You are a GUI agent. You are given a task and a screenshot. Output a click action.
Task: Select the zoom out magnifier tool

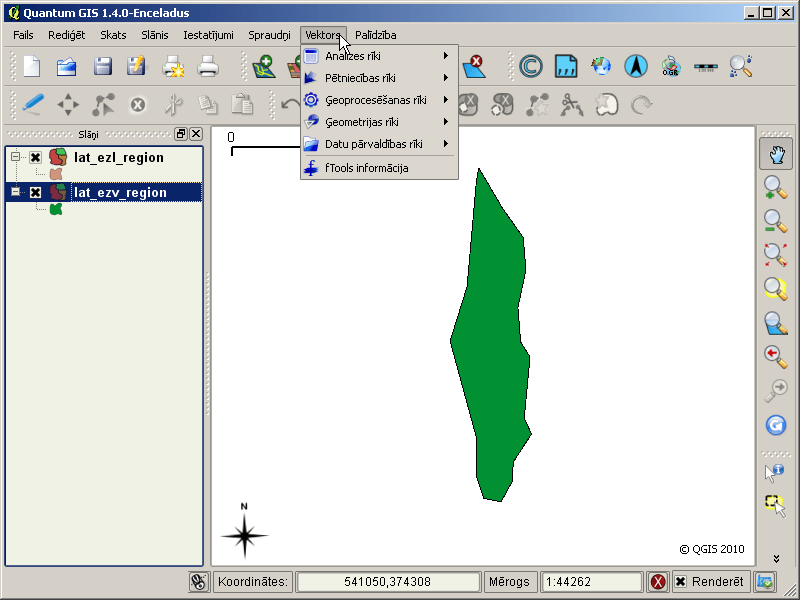(776, 221)
